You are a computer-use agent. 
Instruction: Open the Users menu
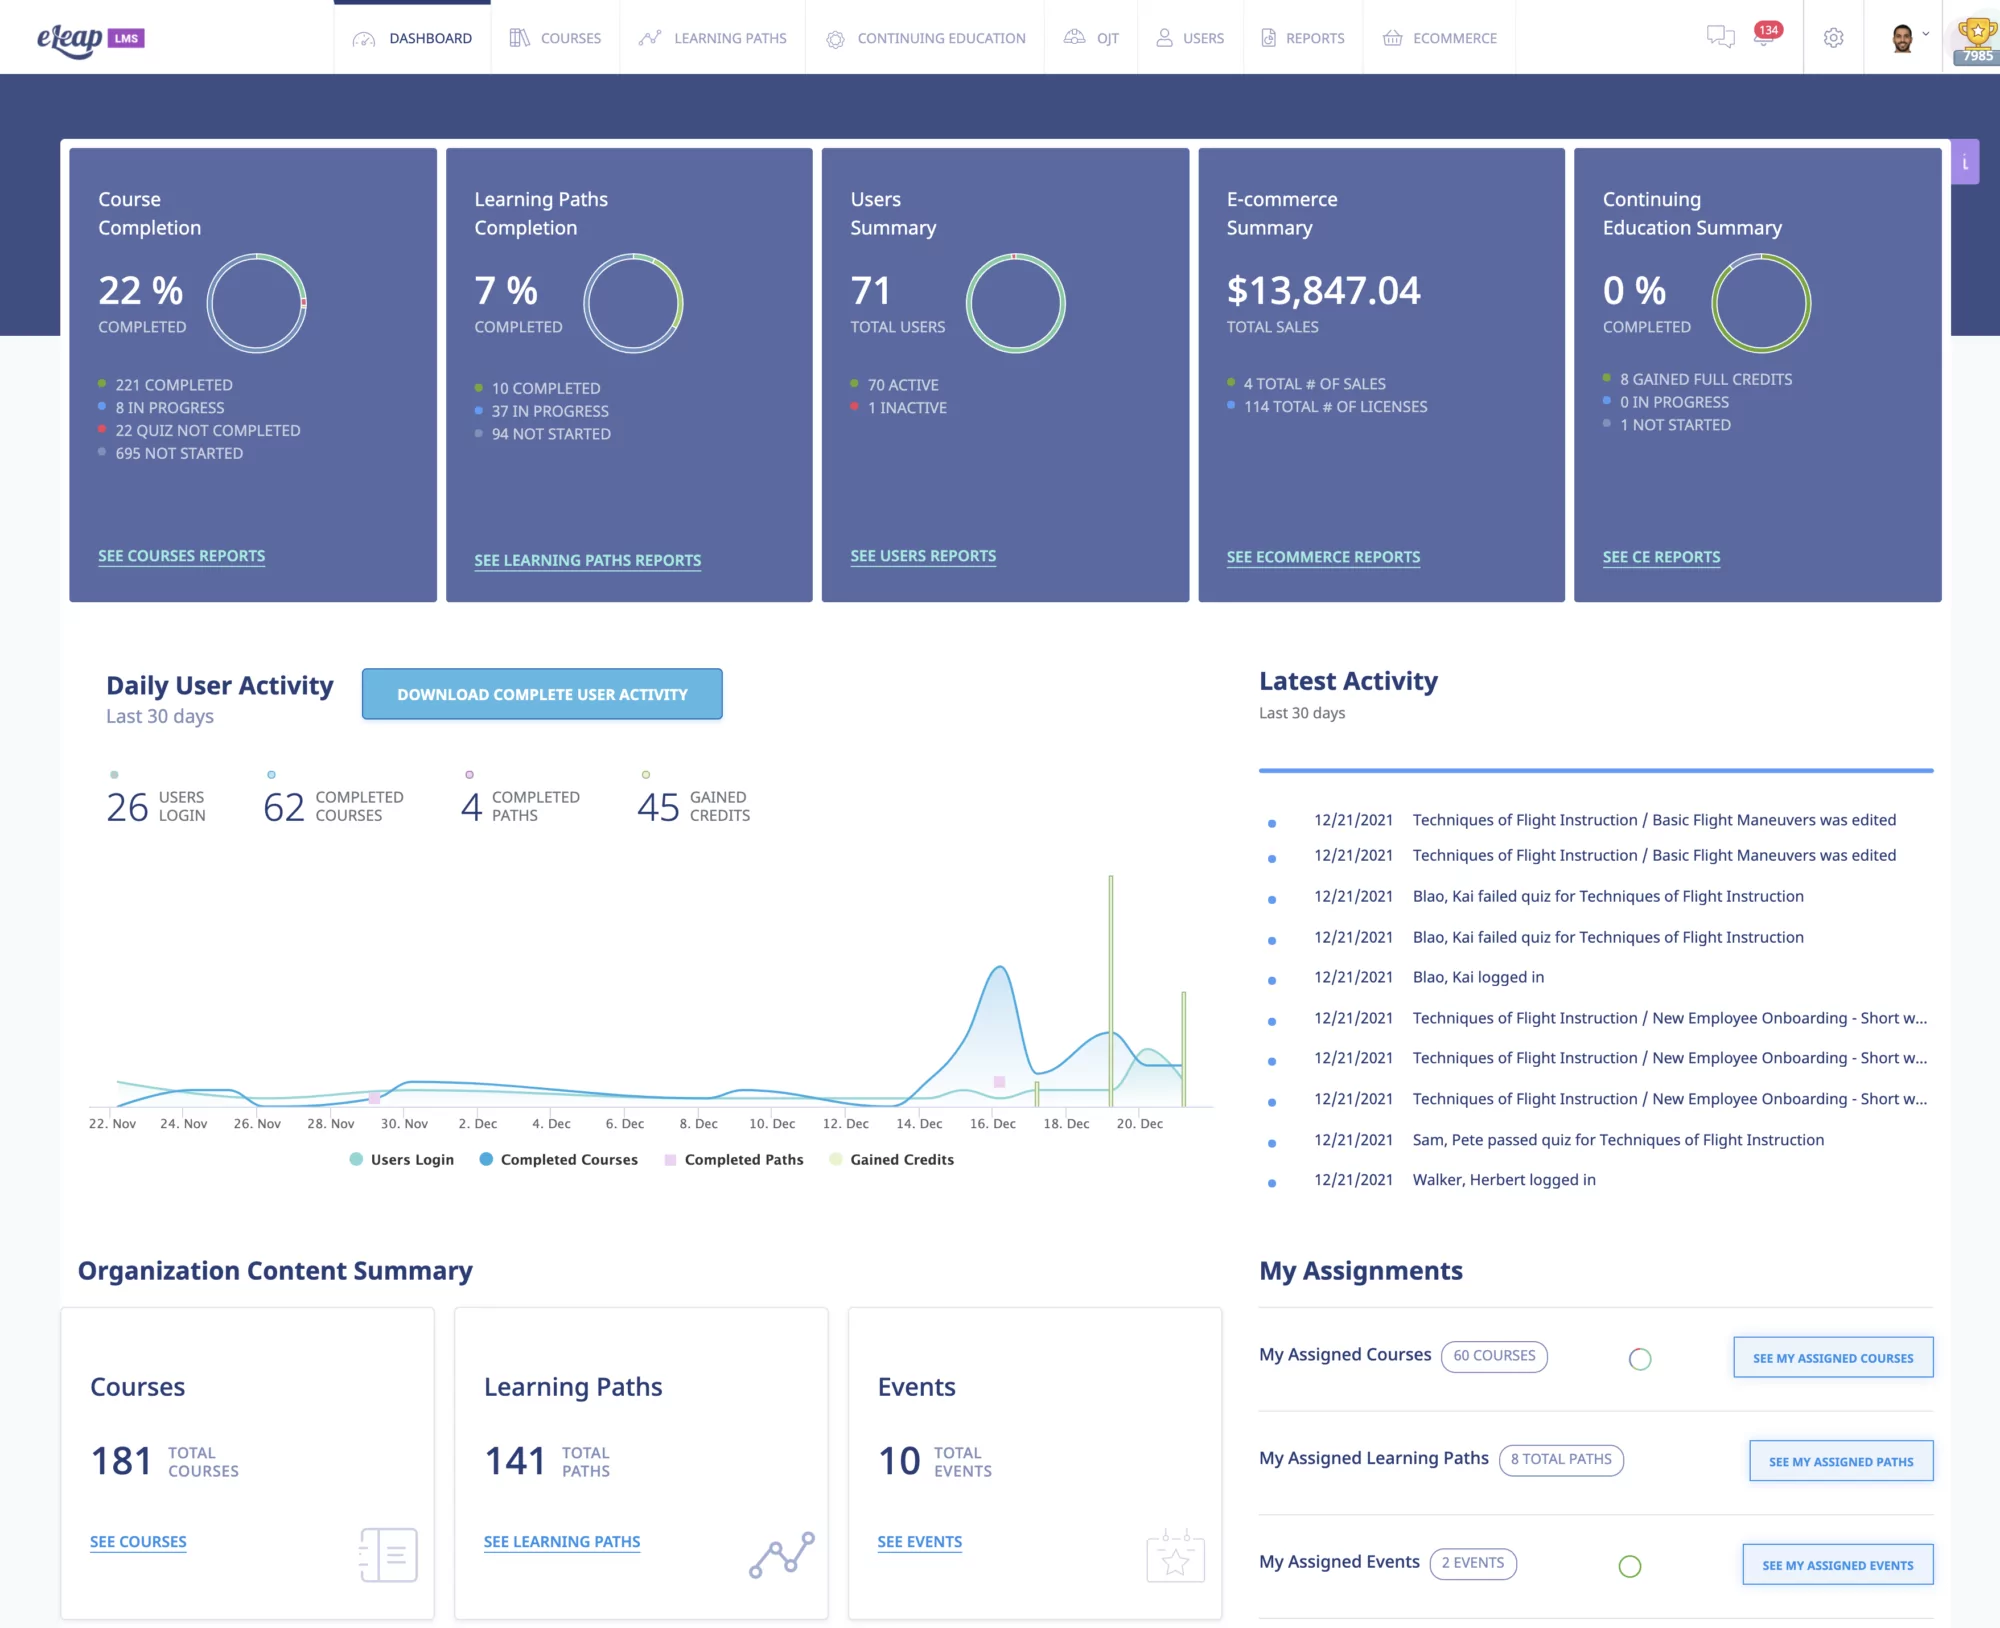click(1190, 38)
